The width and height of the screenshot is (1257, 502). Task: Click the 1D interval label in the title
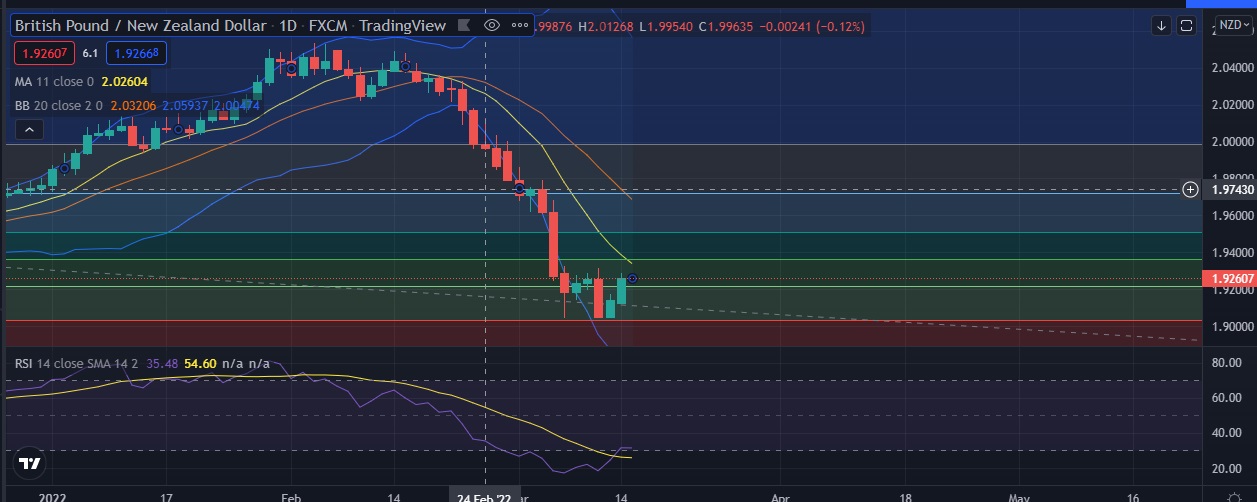click(x=288, y=25)
